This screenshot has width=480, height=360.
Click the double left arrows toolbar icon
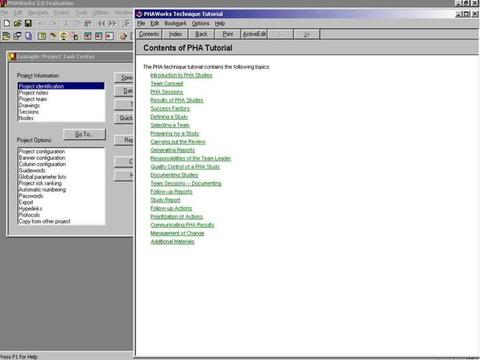tap(101, 23)
